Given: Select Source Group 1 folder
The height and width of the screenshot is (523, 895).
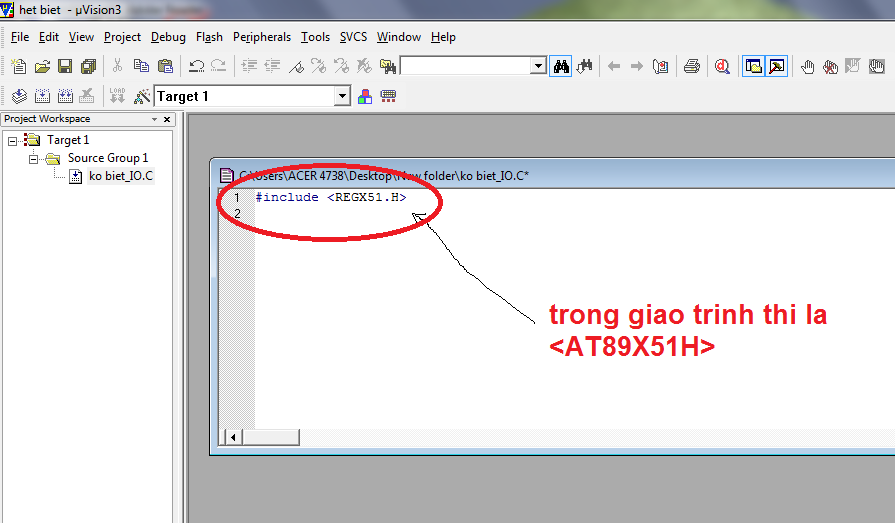Looking at the screenshot, I should [x=108, y=158].
